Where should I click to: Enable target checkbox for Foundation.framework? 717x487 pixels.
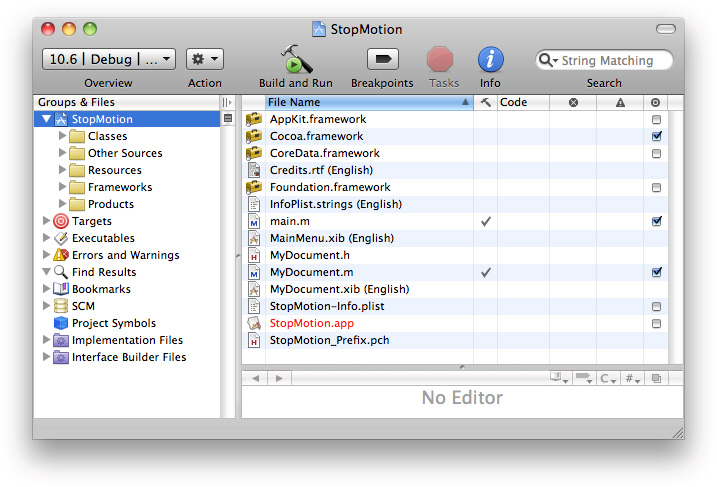pyautogui.click(x=656, y=187)
